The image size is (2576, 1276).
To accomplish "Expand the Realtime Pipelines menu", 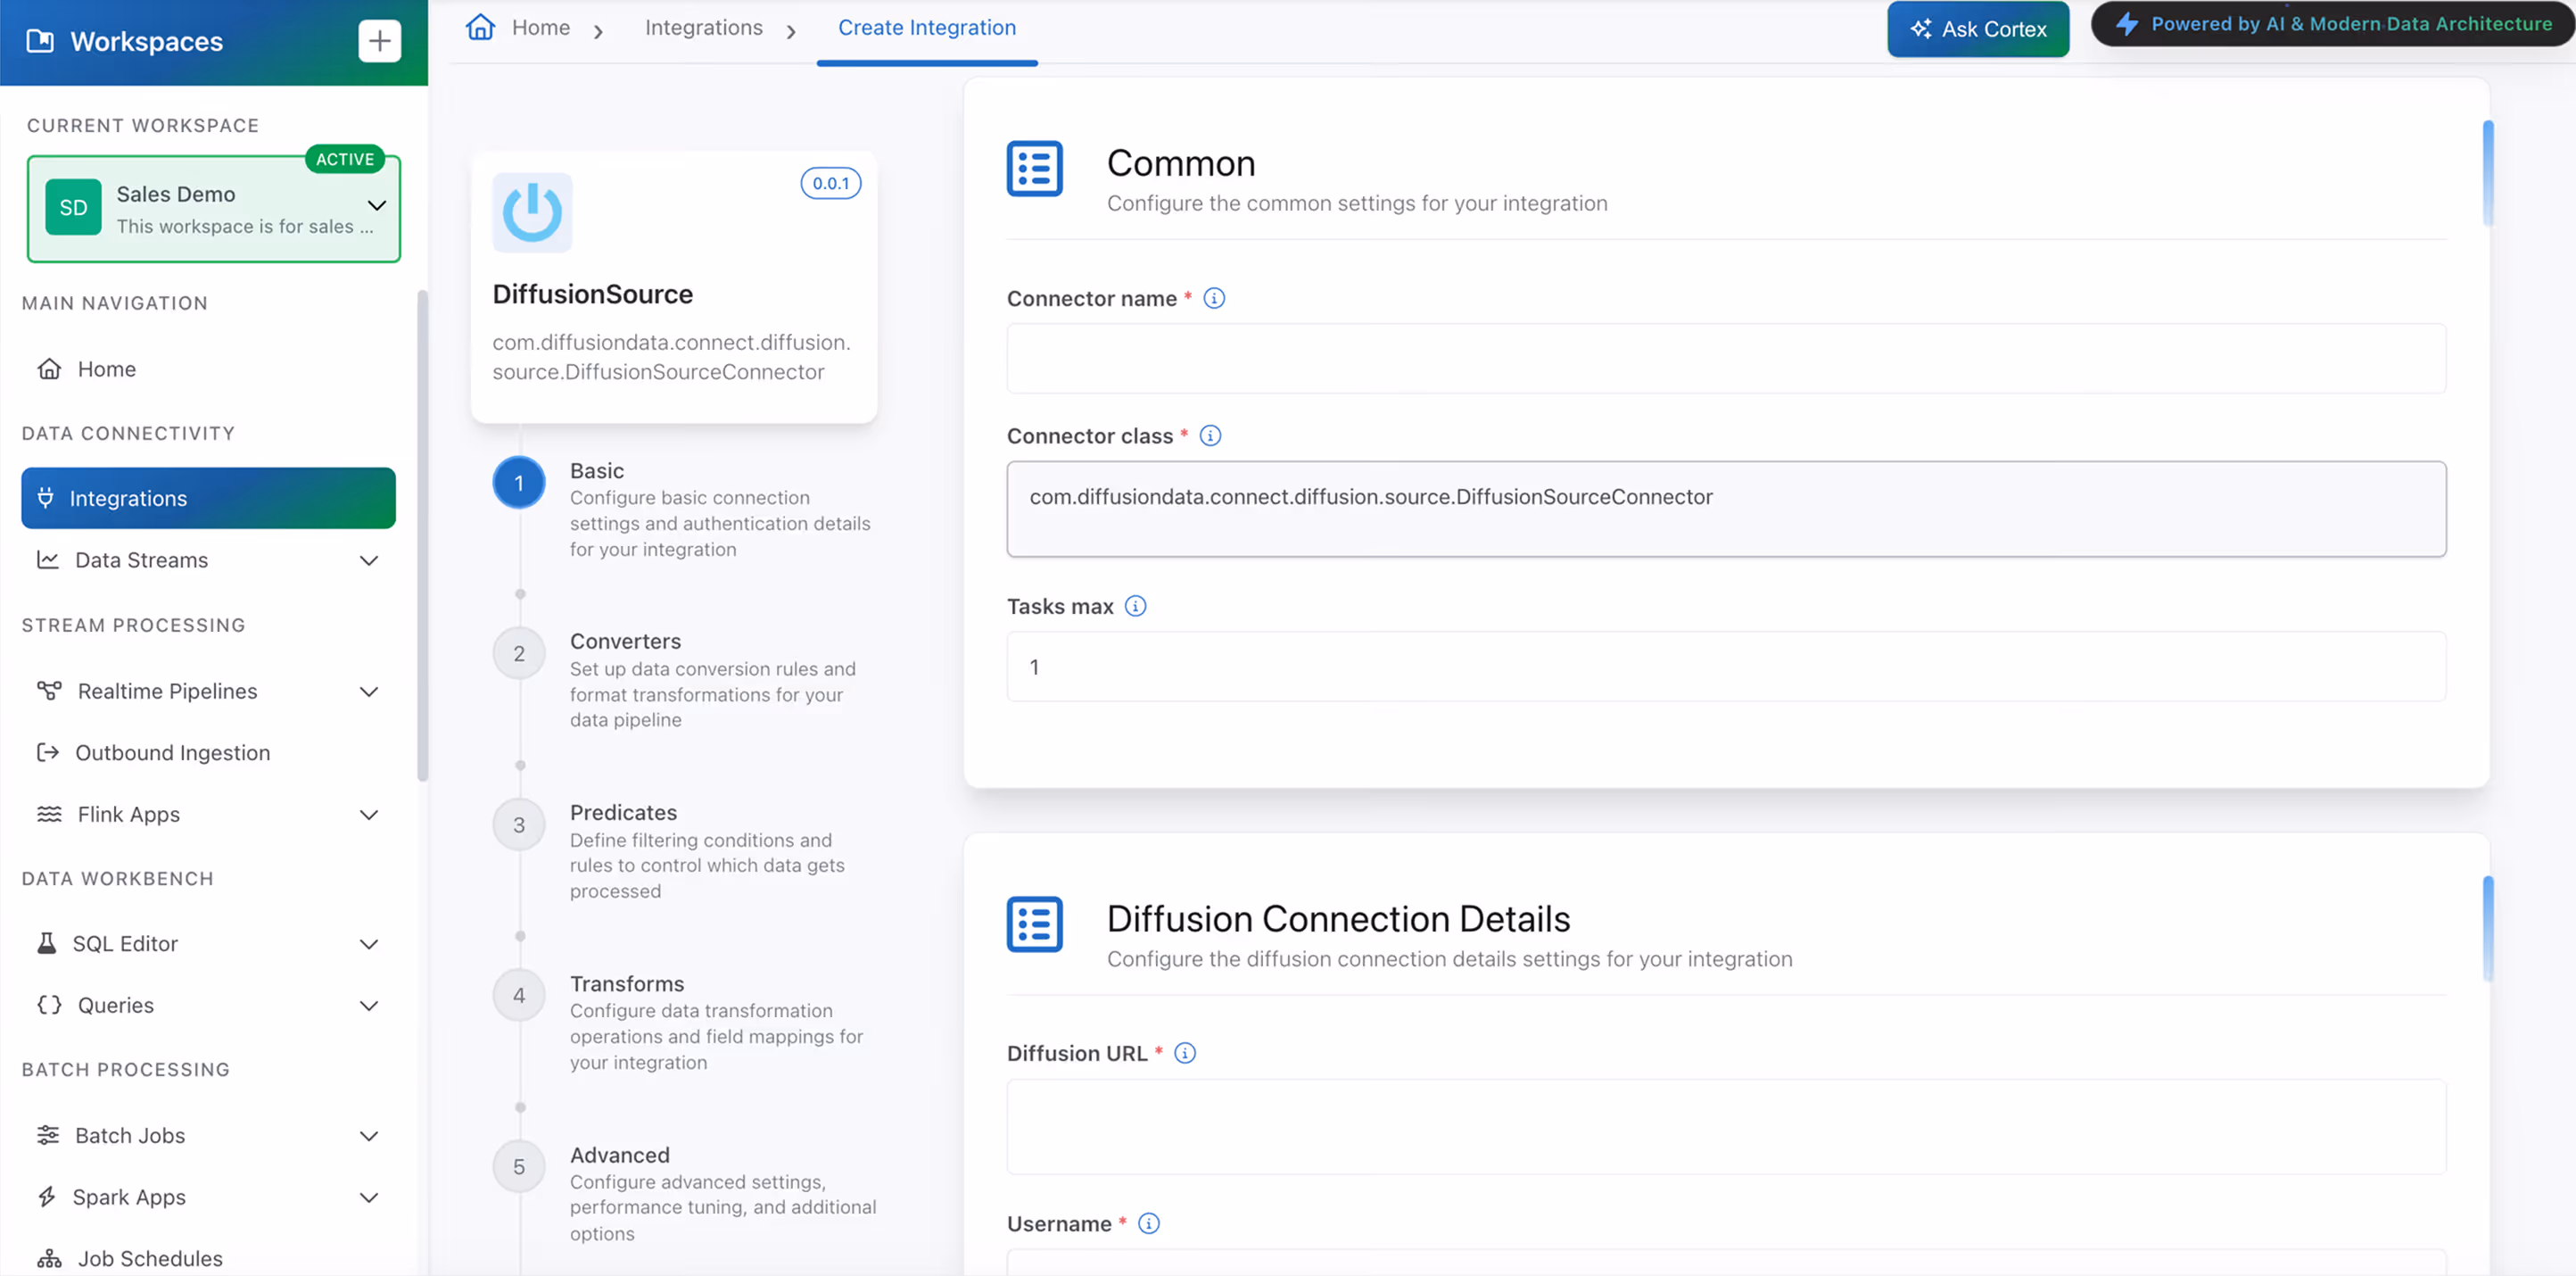I will coord(369,691).
